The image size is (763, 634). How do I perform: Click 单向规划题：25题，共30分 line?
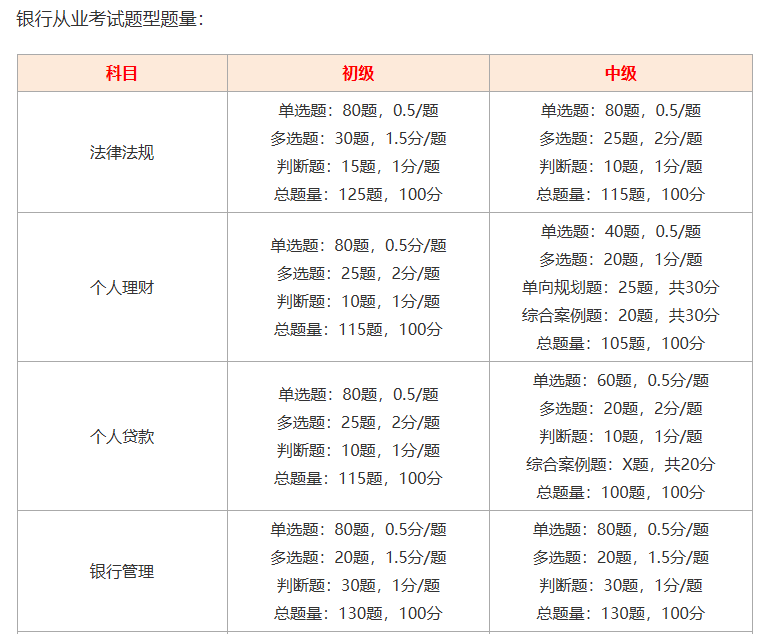(620, 288)
